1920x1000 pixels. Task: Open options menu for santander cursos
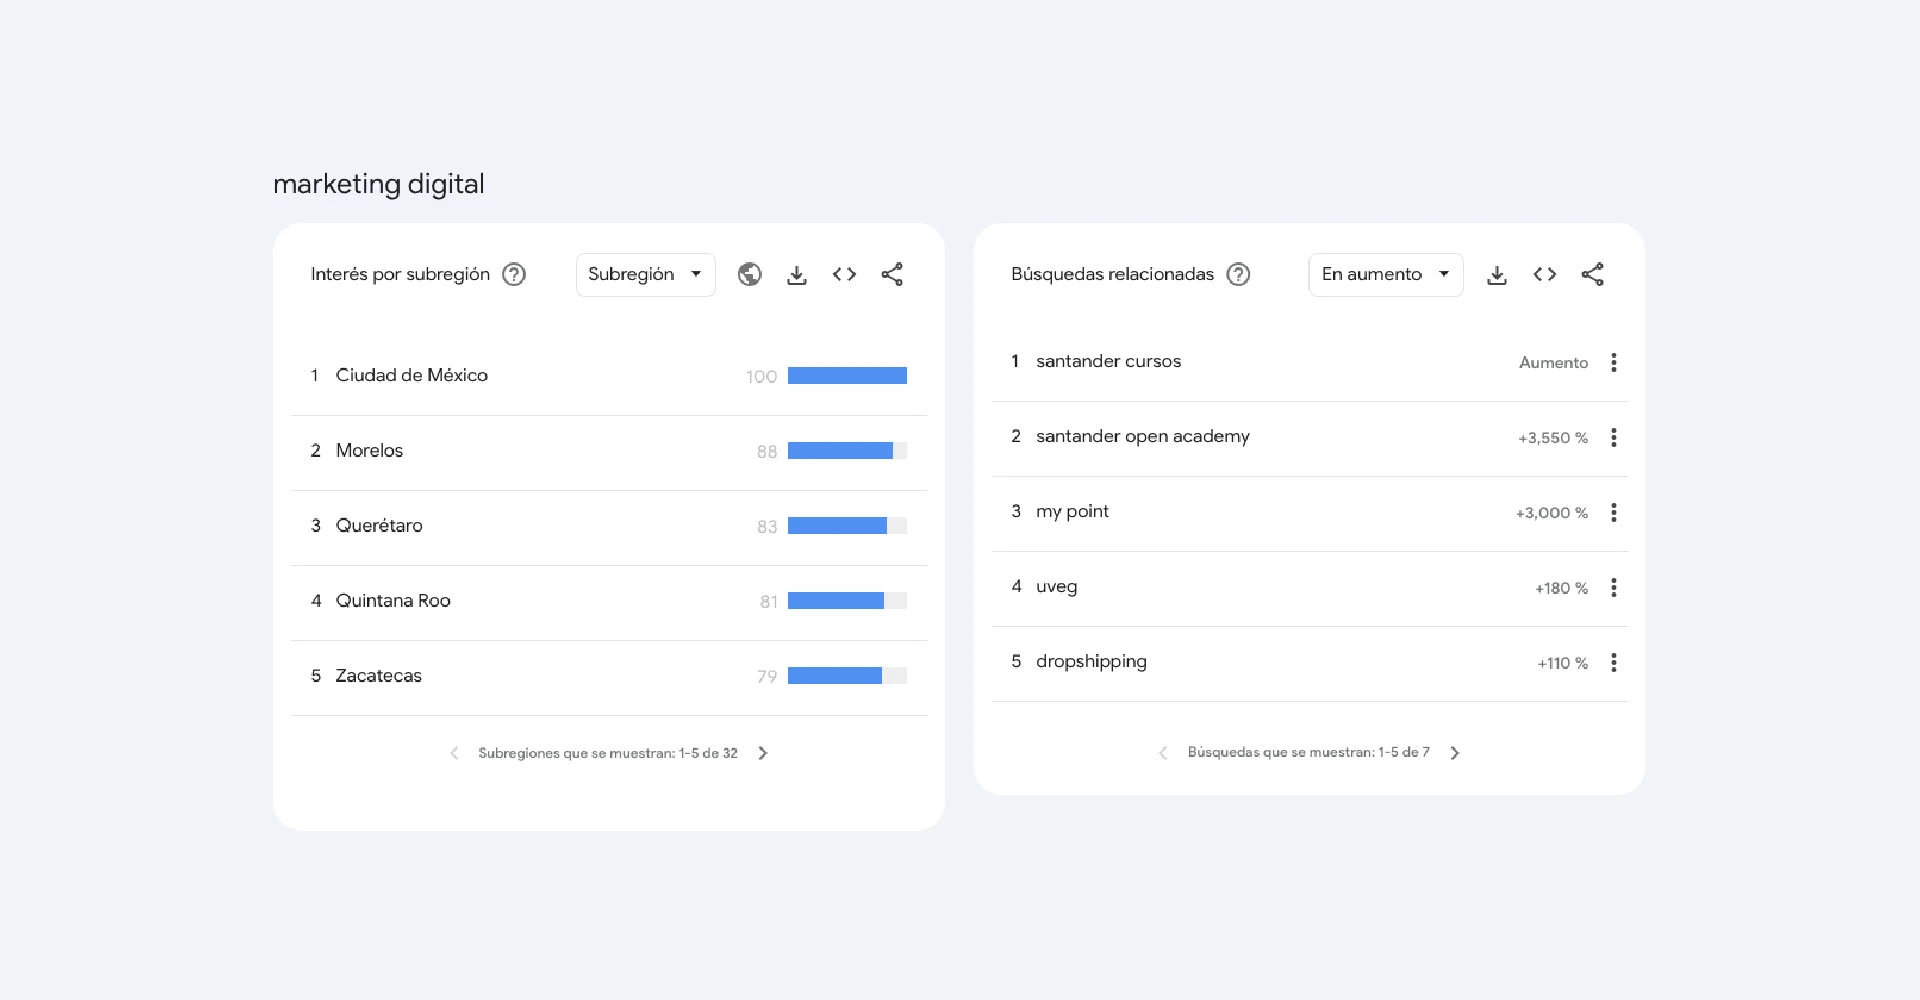[x=1613, y=363]
